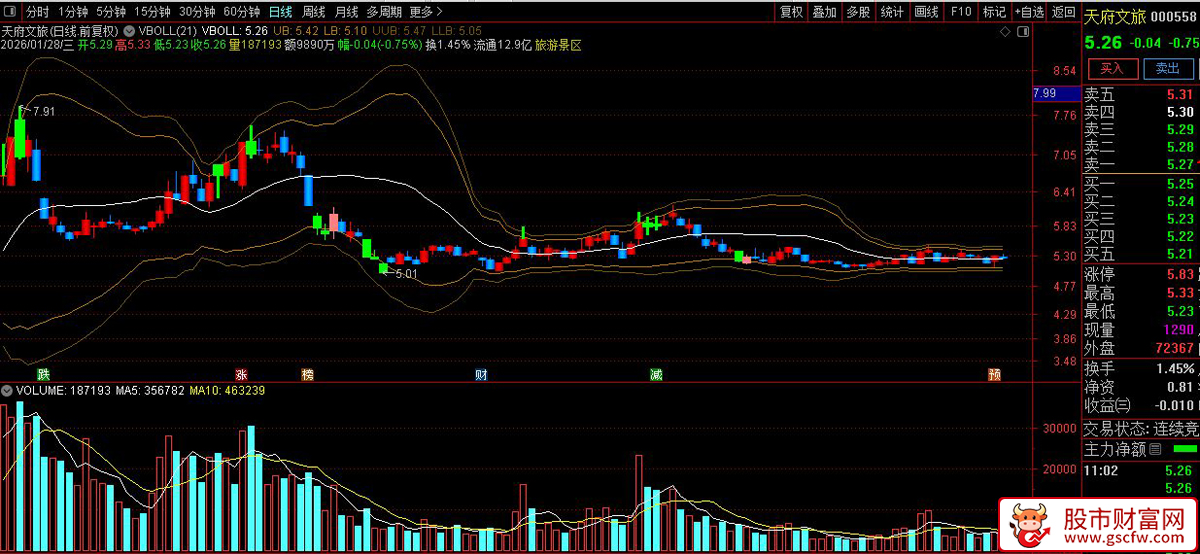Click the 跌 event marker on the timeline
The width and height of the screenshot is (1200, 554).
[x=43, y=374]
